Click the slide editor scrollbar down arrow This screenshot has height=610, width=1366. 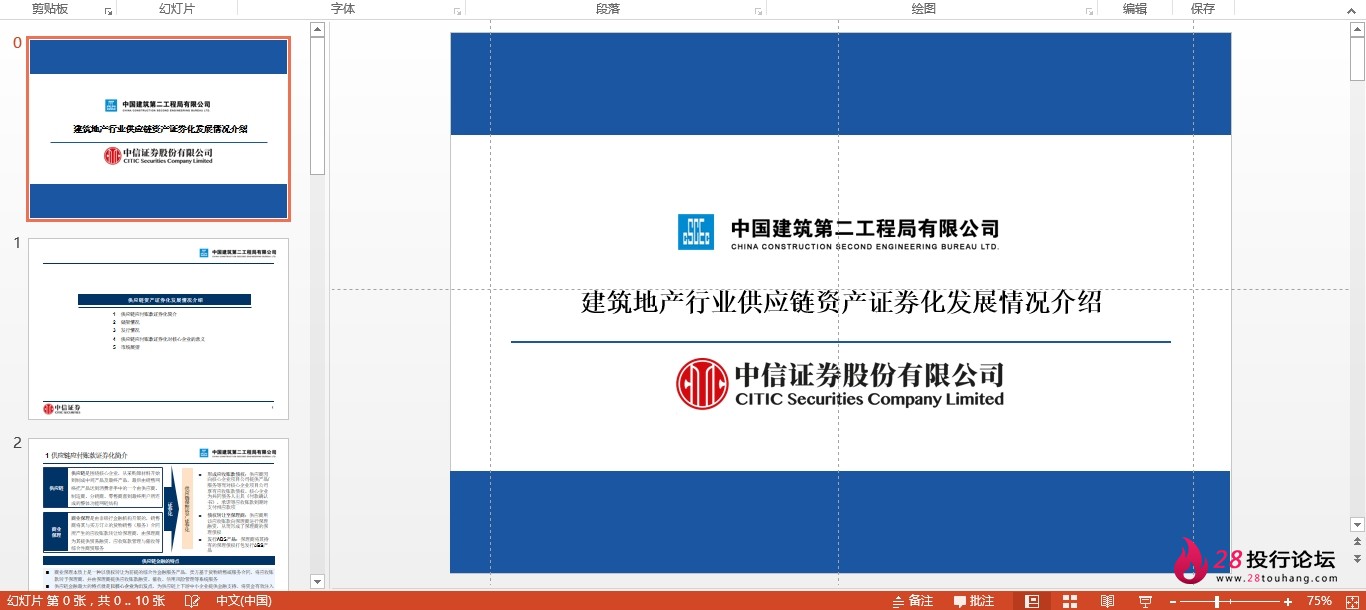tap(1357, 524)
